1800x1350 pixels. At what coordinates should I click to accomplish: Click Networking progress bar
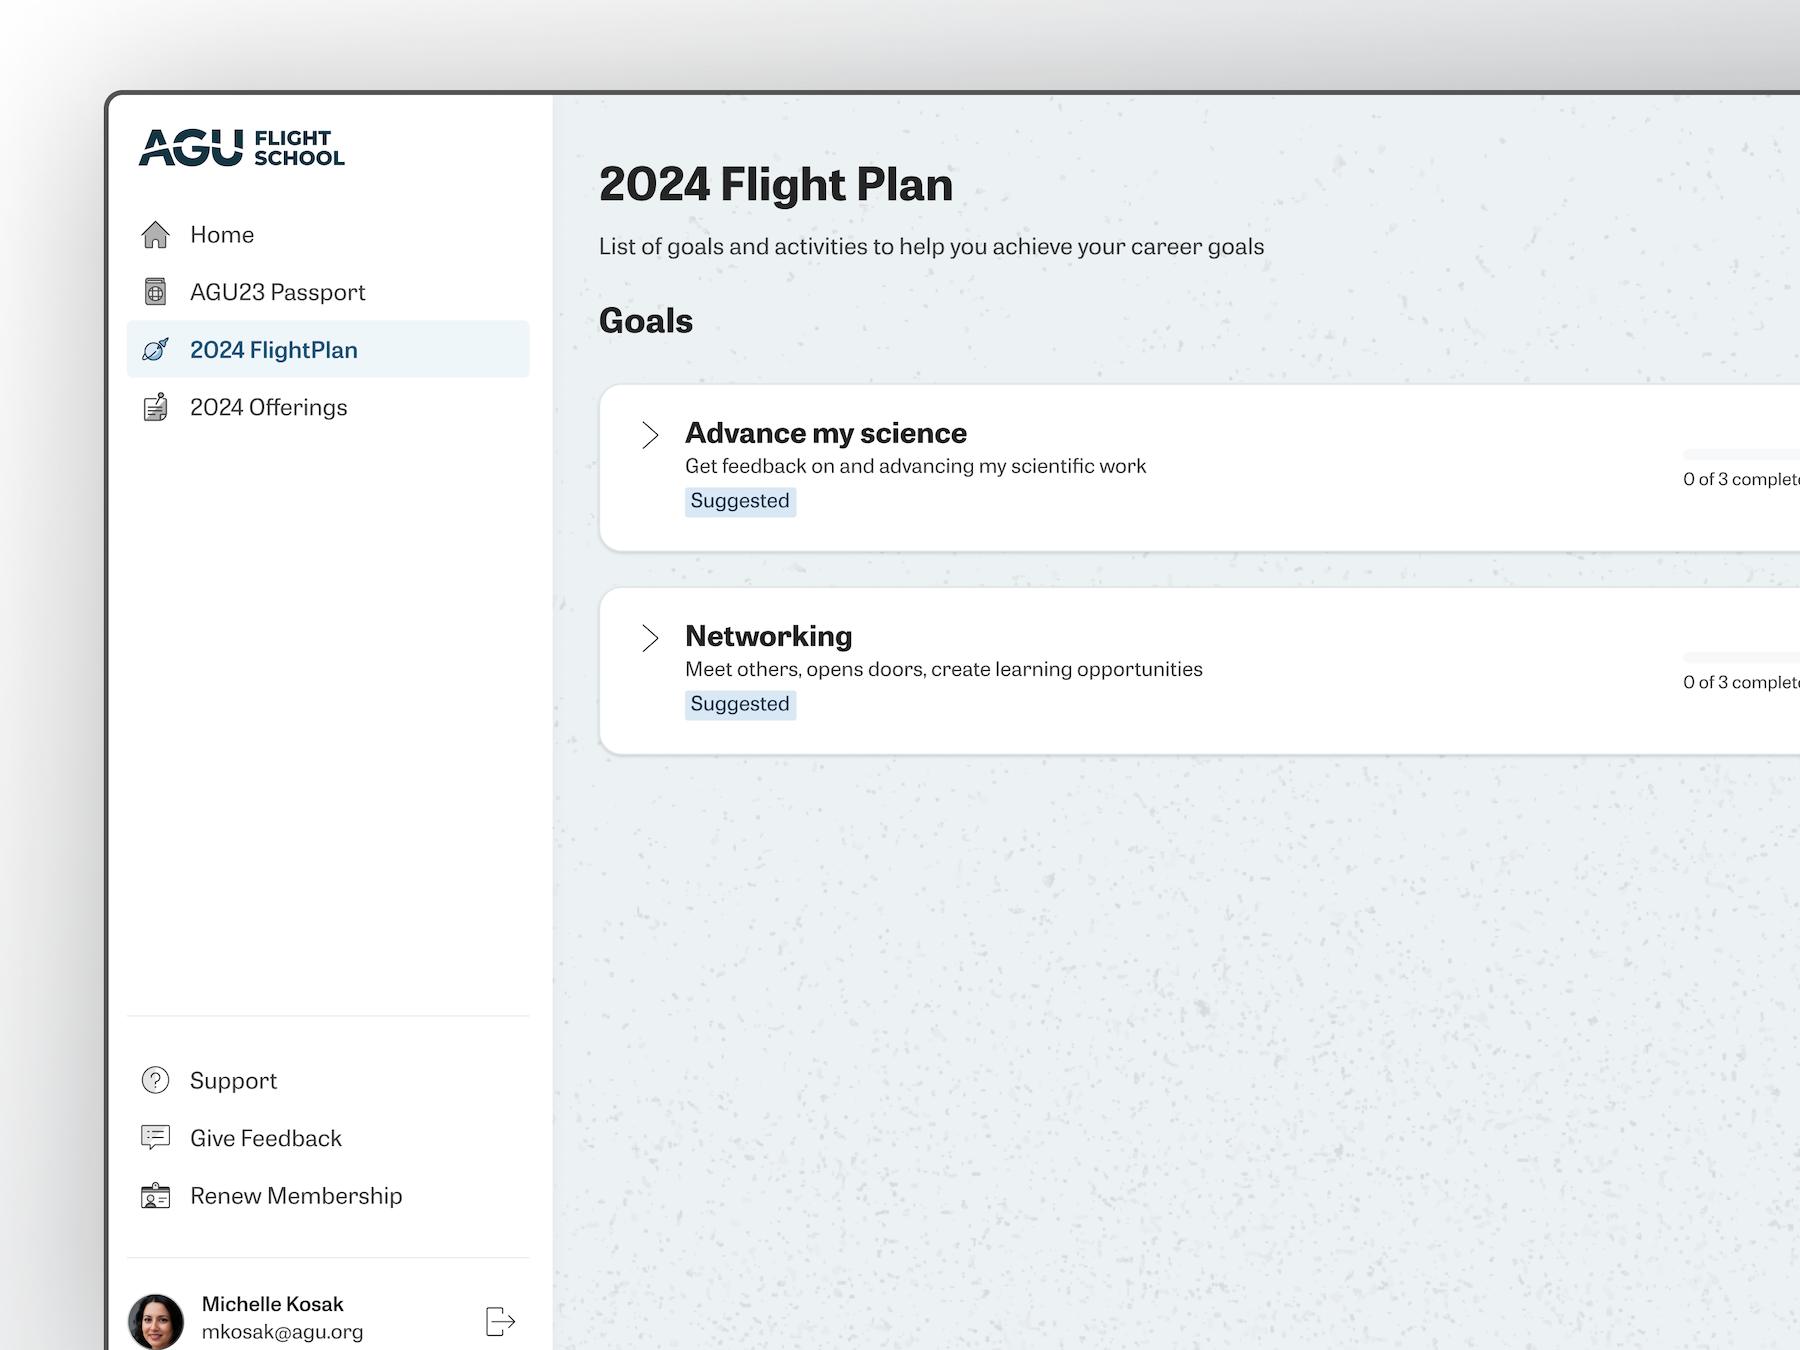[x=1741, y=657]
